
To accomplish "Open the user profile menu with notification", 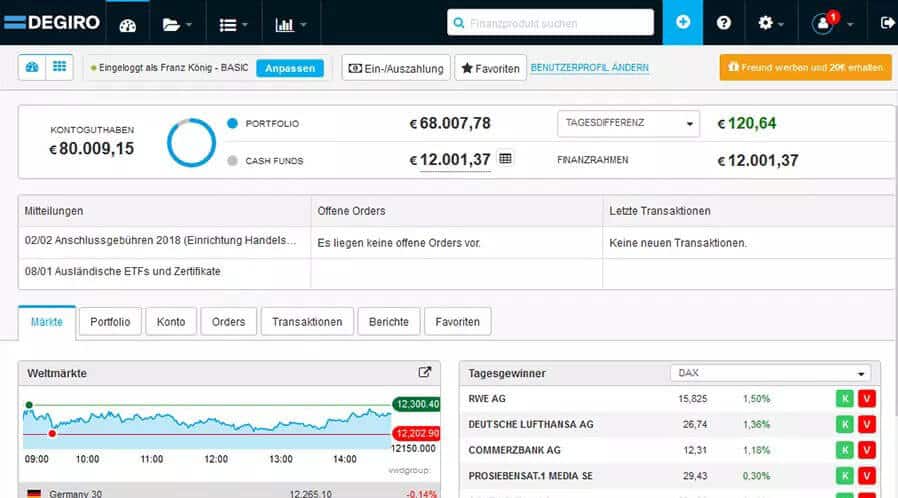I will (x=832, y=23).
